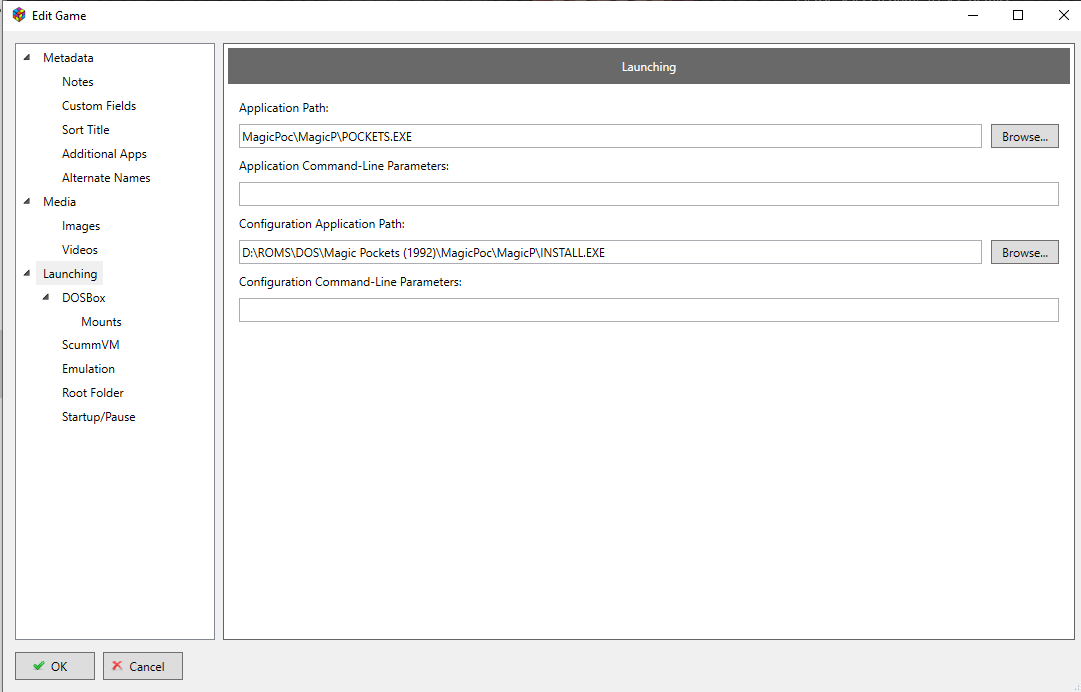The width and height of the screenshot is (1081, 692).
Task: Click the 'Application Command-Line Parameters:' label
Action: coord(344,166)
